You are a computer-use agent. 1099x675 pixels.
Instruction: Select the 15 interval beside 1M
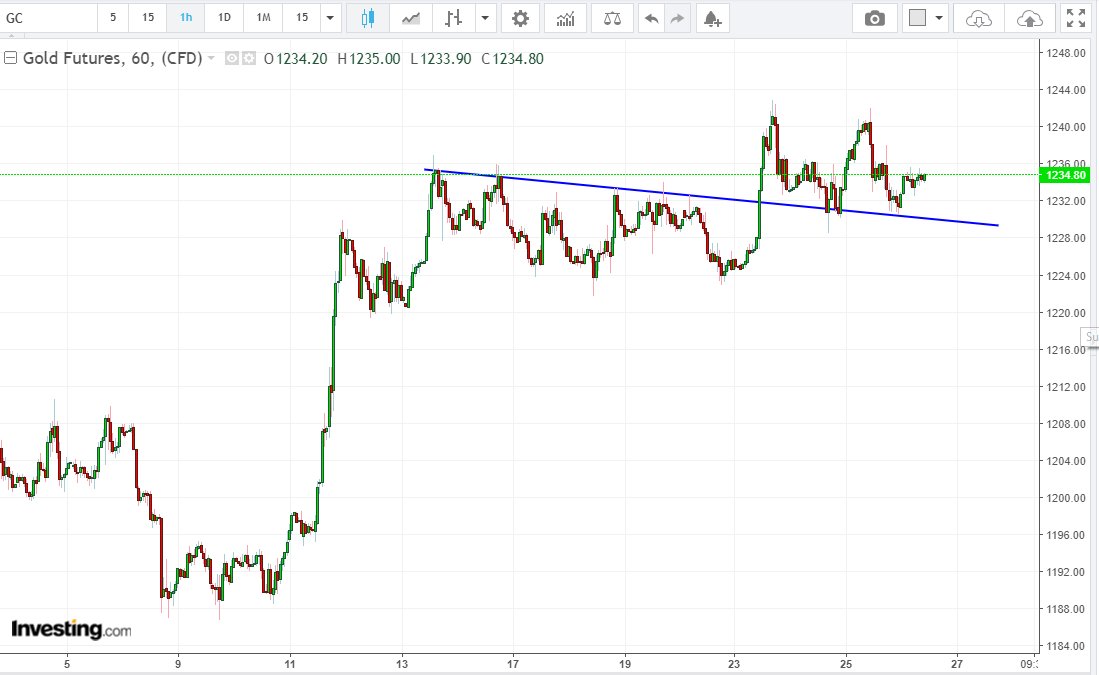tap(301, 18)
